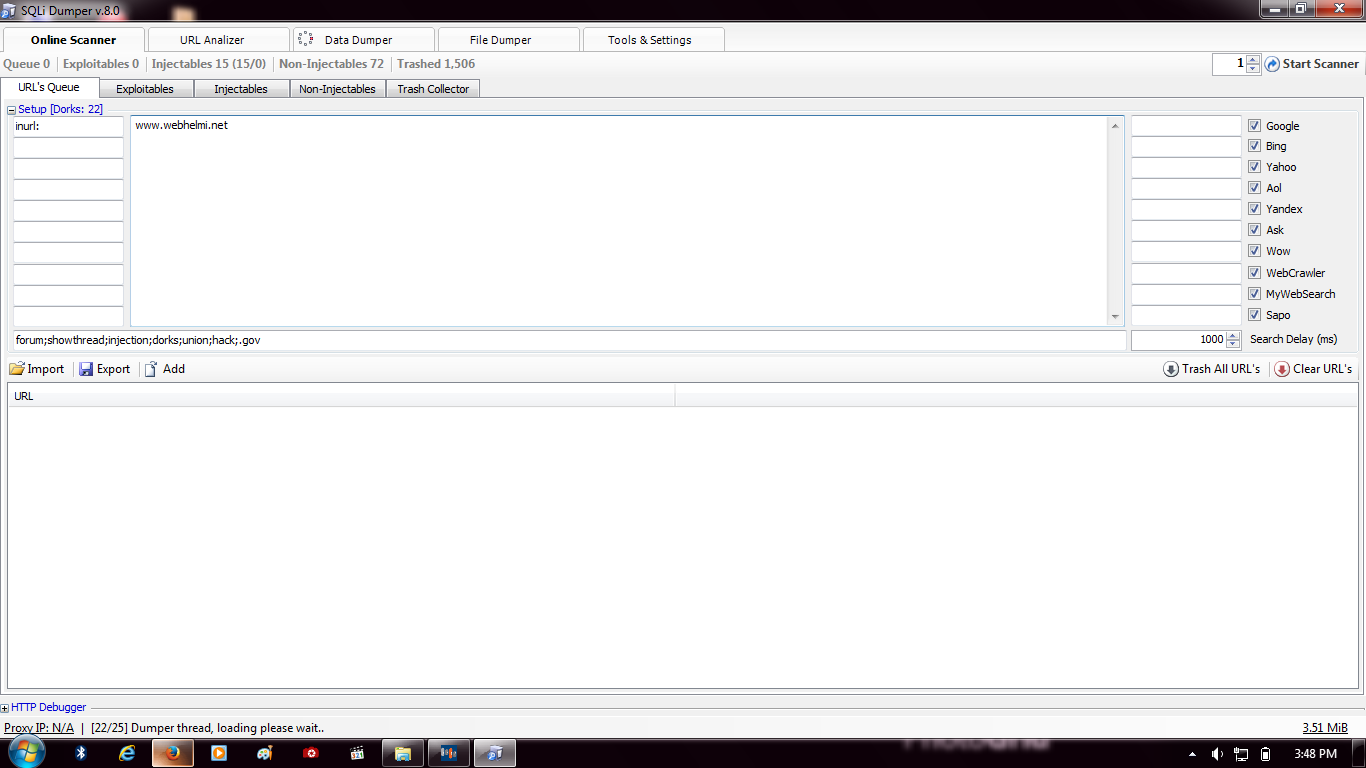Screen dimensions: 1366x768
Task: Click the URL column header
Action: 341,396
